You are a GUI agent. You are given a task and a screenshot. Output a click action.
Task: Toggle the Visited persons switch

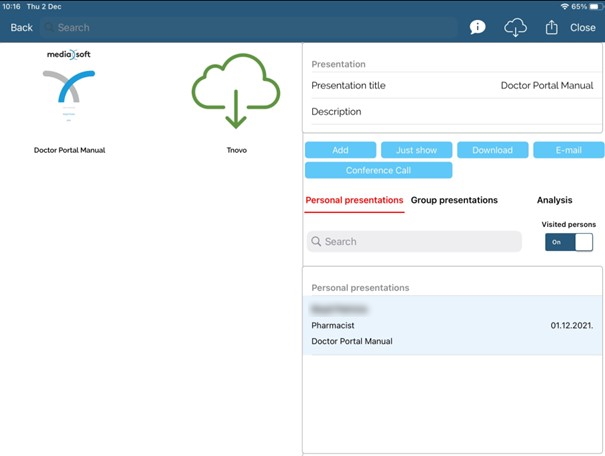[568, 242]
